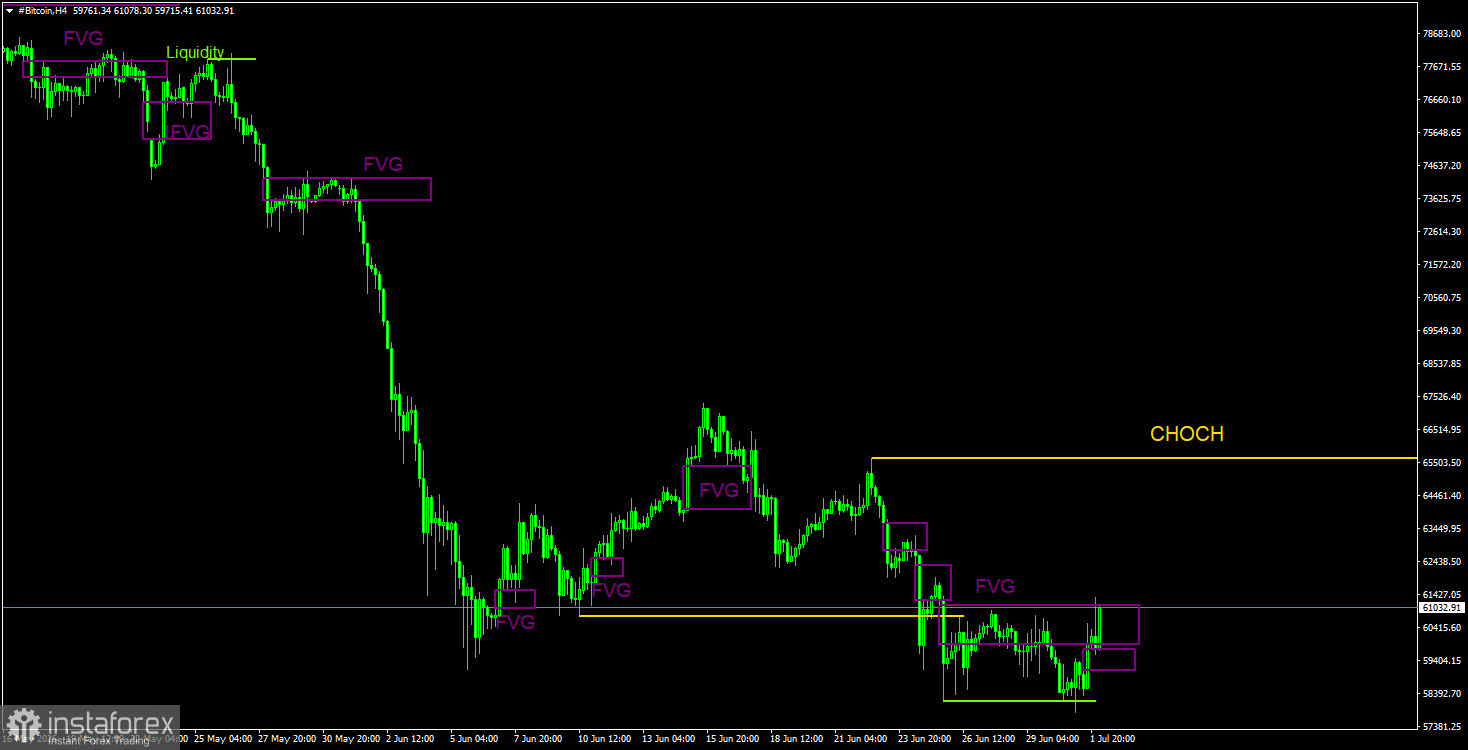Screen dimensions: 1468x750
Task: Click the 64461.40 price axis label
Action: pyautogui.click(x=1442, y=495)
